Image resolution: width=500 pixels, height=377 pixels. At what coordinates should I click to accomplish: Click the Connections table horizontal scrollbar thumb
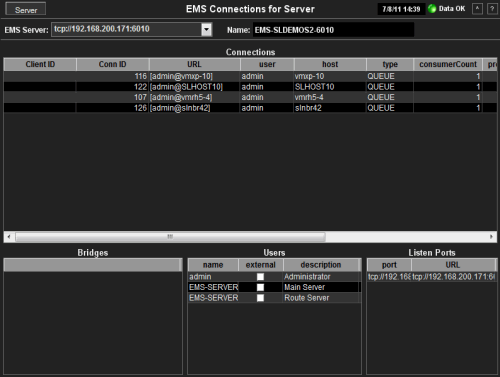coord(170,237)
